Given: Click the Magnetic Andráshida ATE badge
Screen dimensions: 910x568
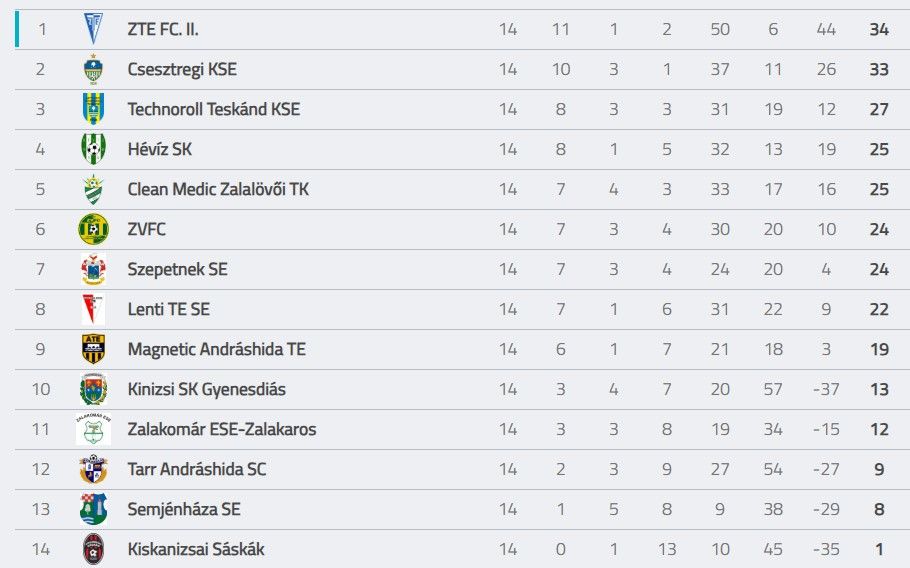Looking at the screenshot, I should [x=93, y=349].
